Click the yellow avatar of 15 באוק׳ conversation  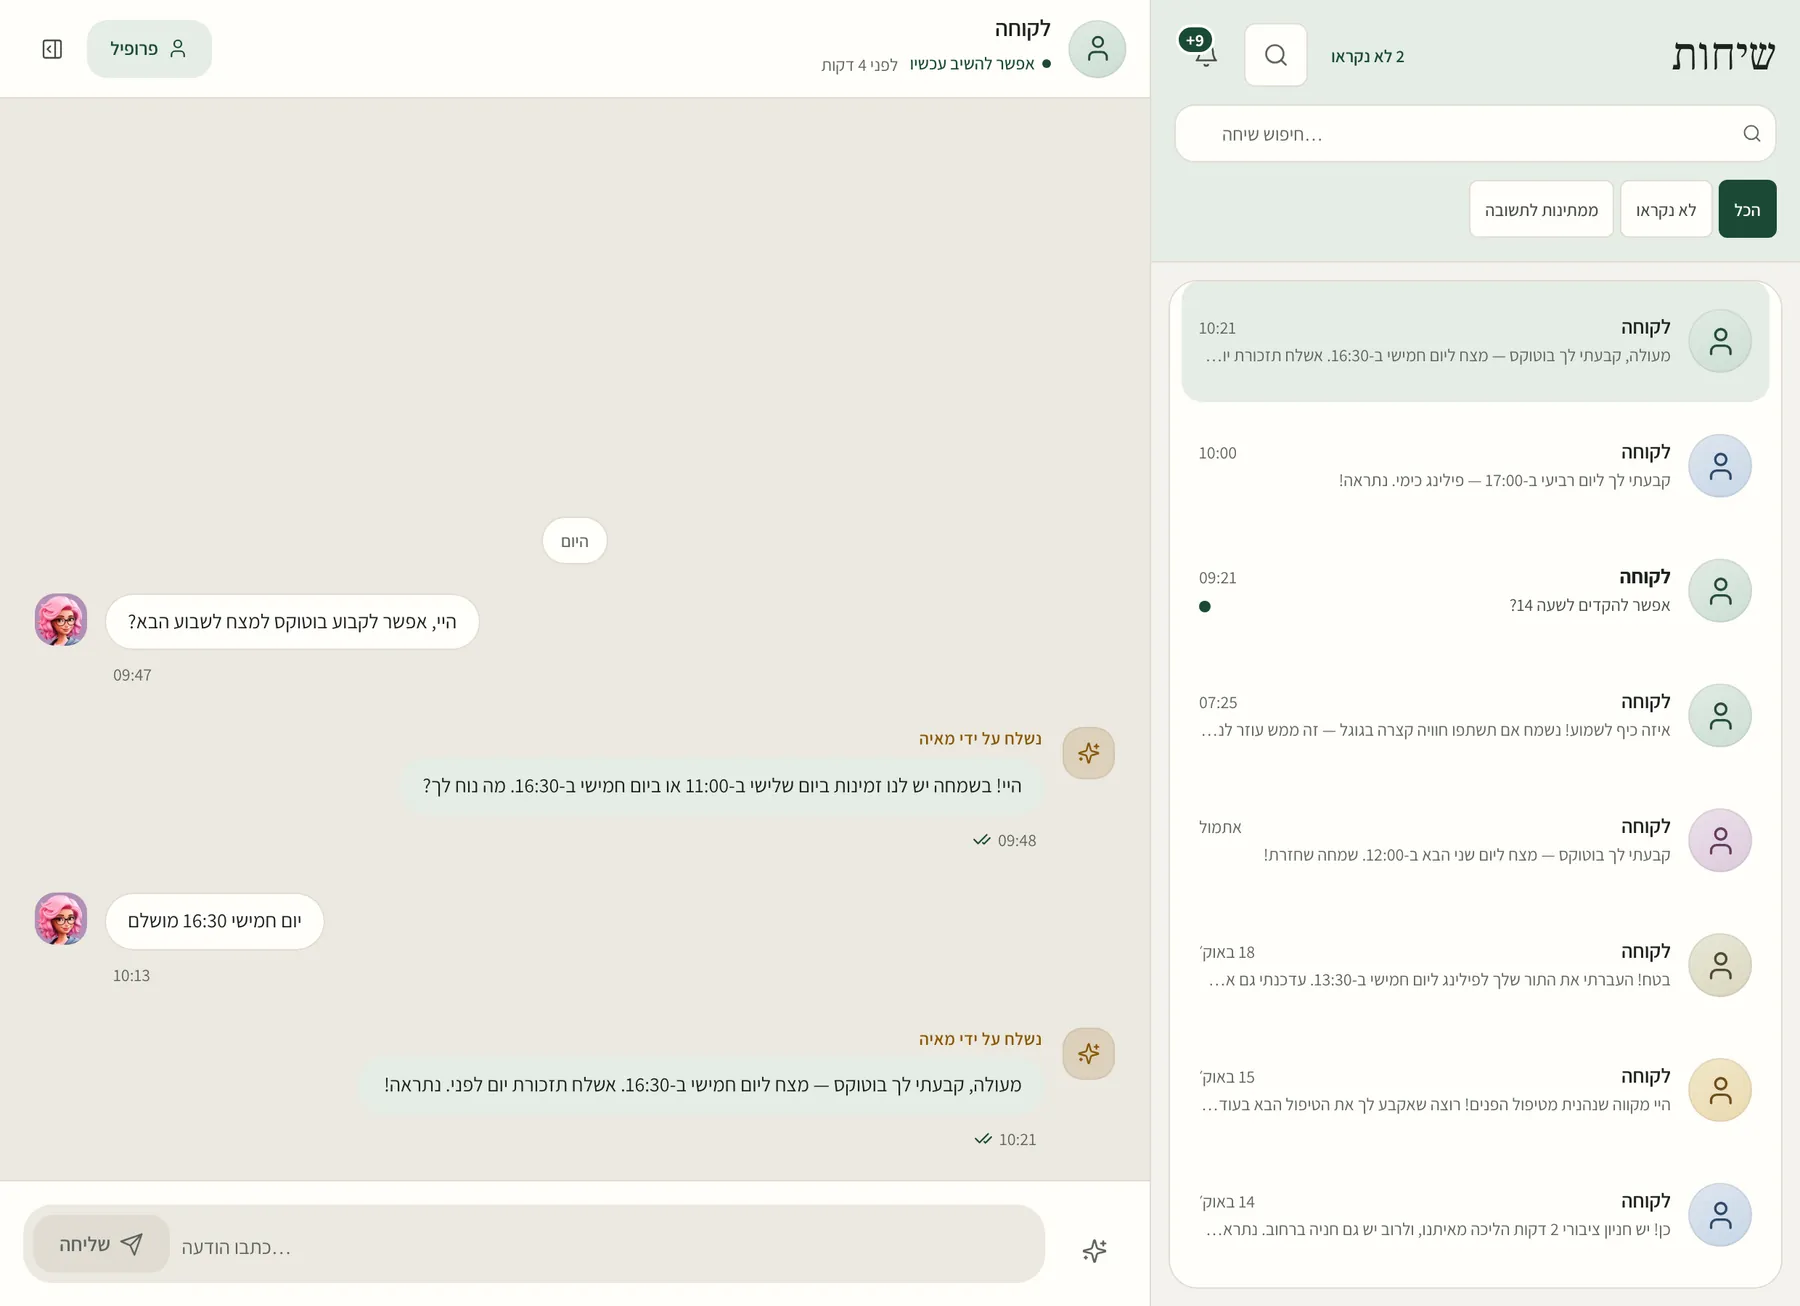[1720, 1090]
